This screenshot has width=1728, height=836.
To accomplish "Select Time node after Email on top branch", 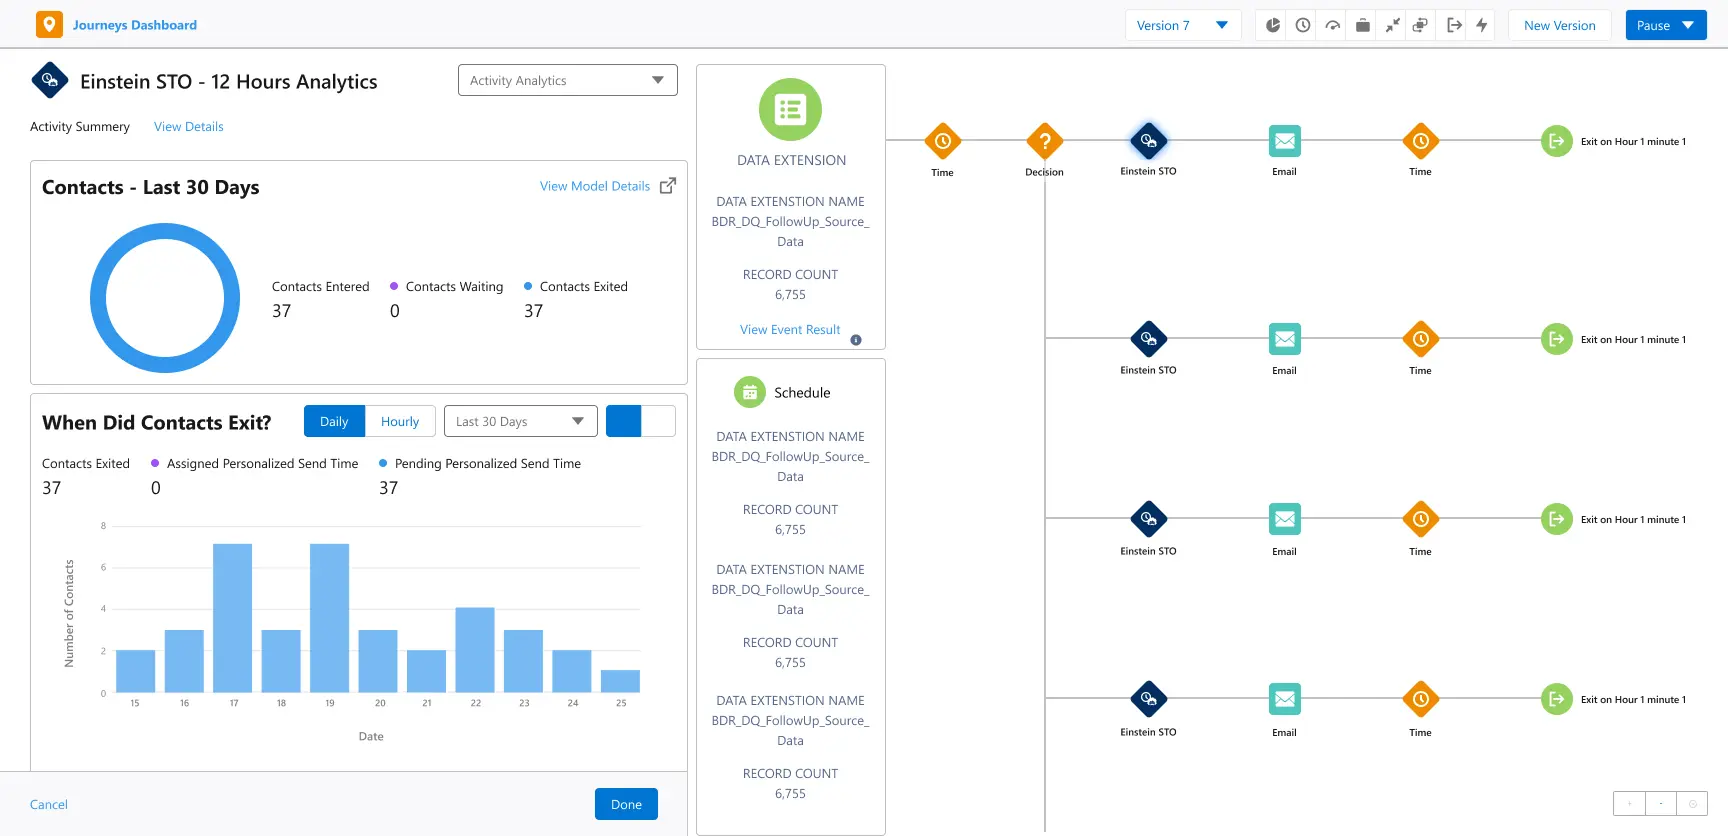I will pyautogui.click(x=1421, y=141).
